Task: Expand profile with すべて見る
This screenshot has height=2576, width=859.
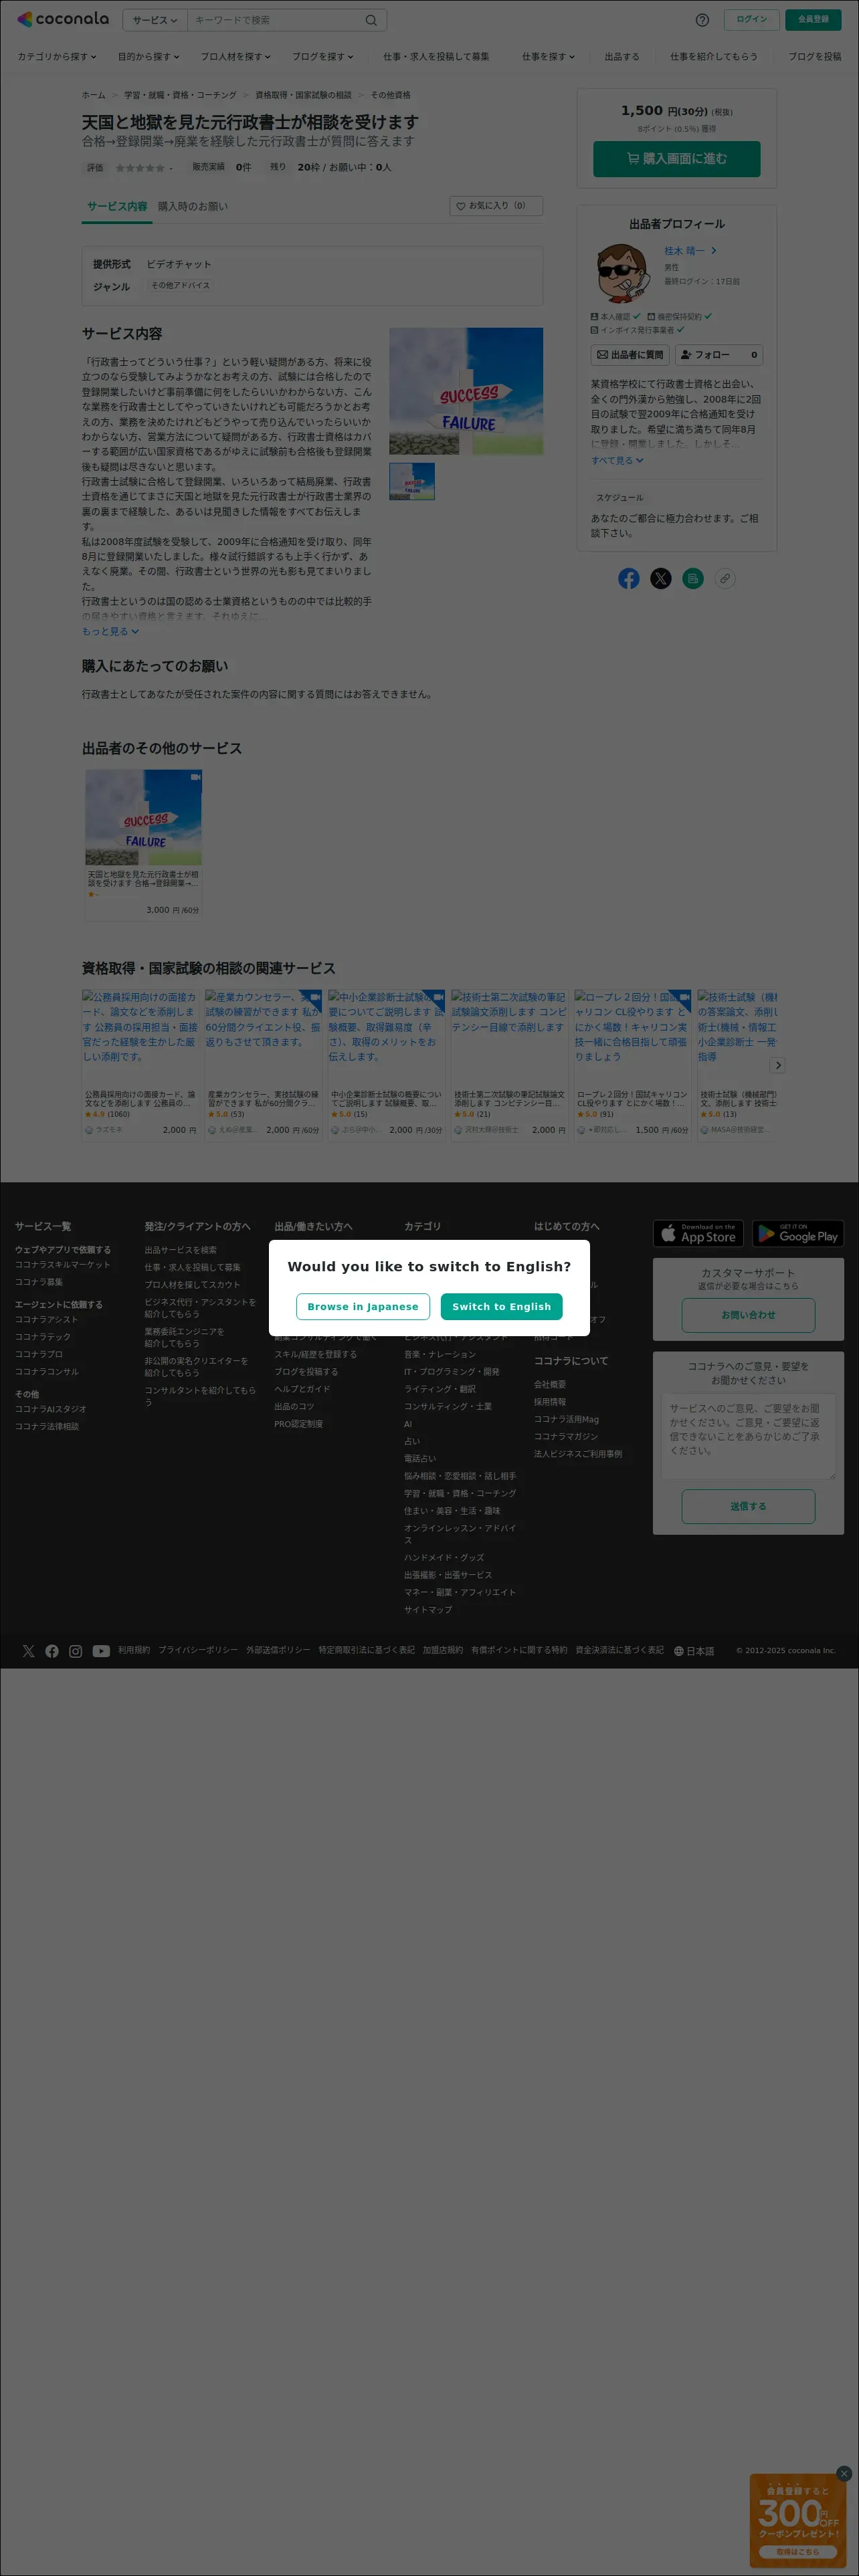Action: click(617, 461)
